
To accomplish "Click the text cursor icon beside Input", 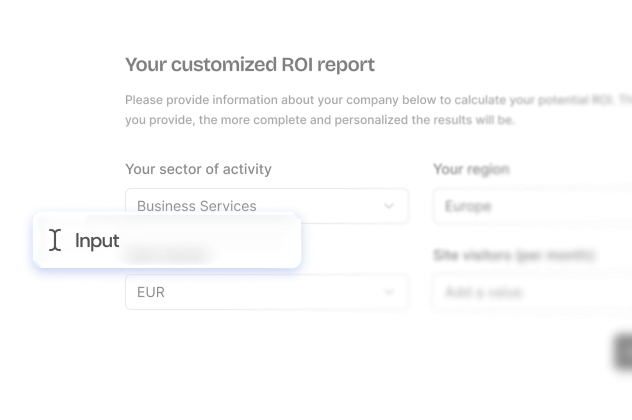I will (53, 239).
